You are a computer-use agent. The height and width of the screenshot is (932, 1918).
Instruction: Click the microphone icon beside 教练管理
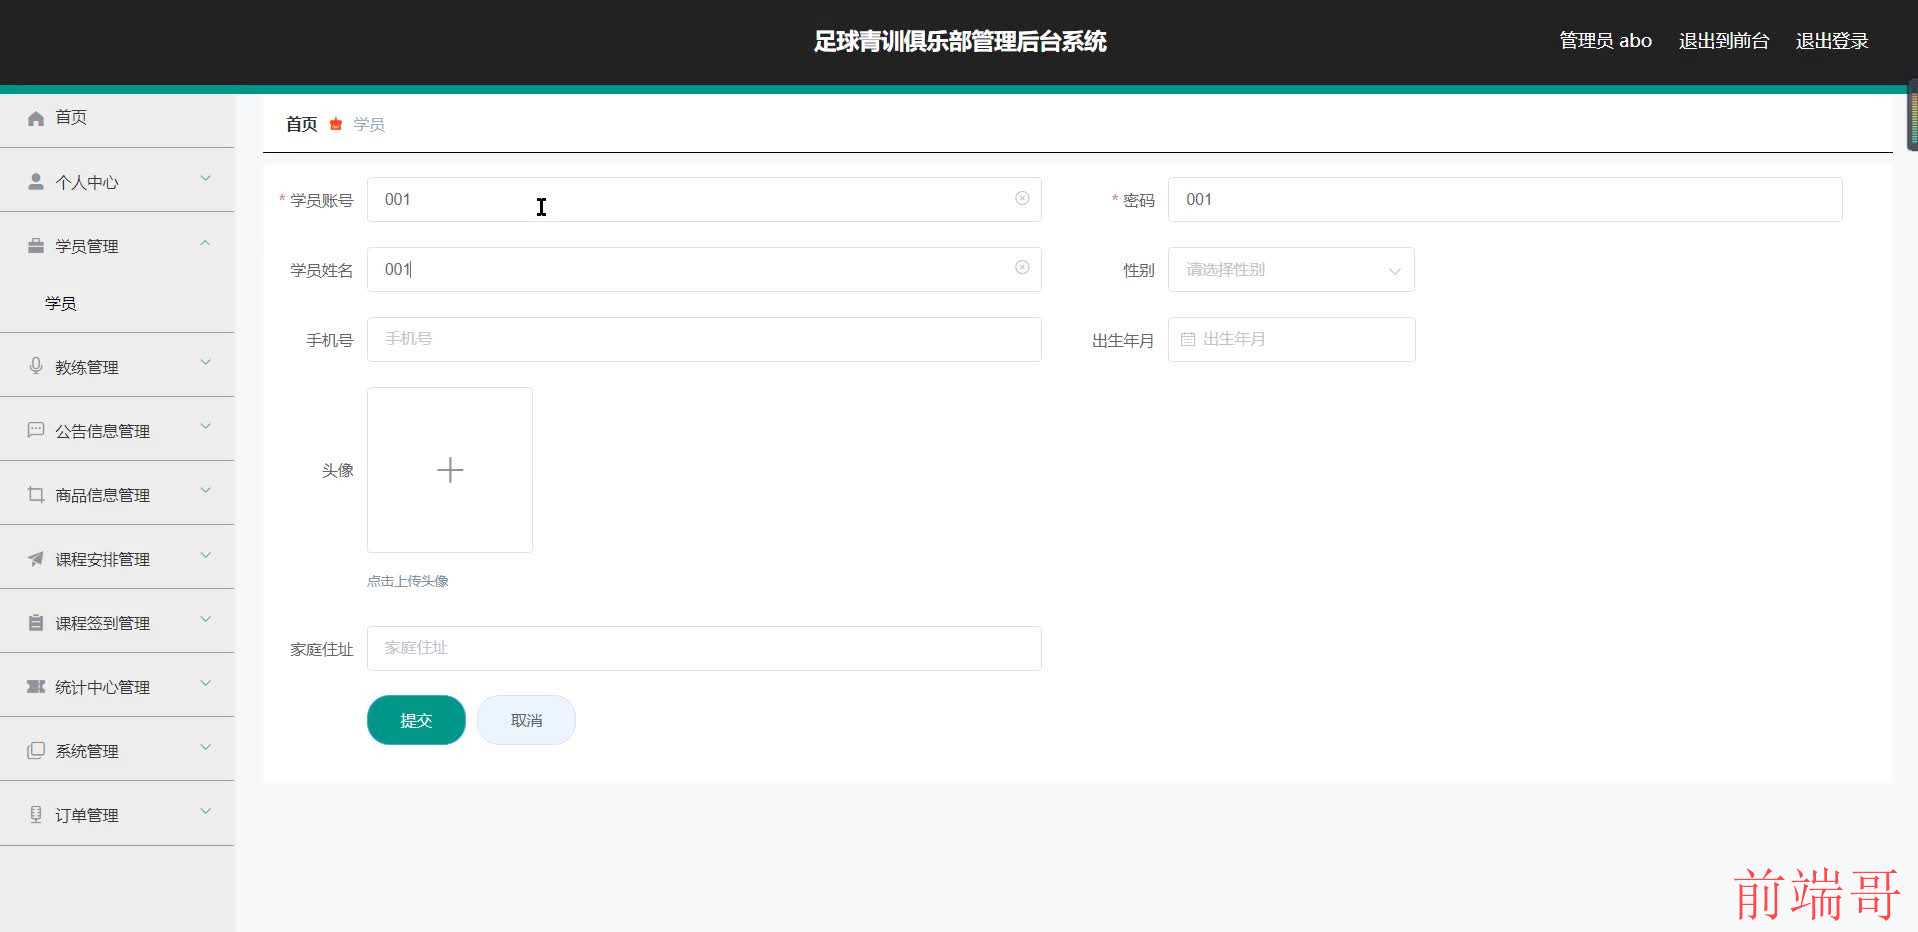tap(36, 366)
